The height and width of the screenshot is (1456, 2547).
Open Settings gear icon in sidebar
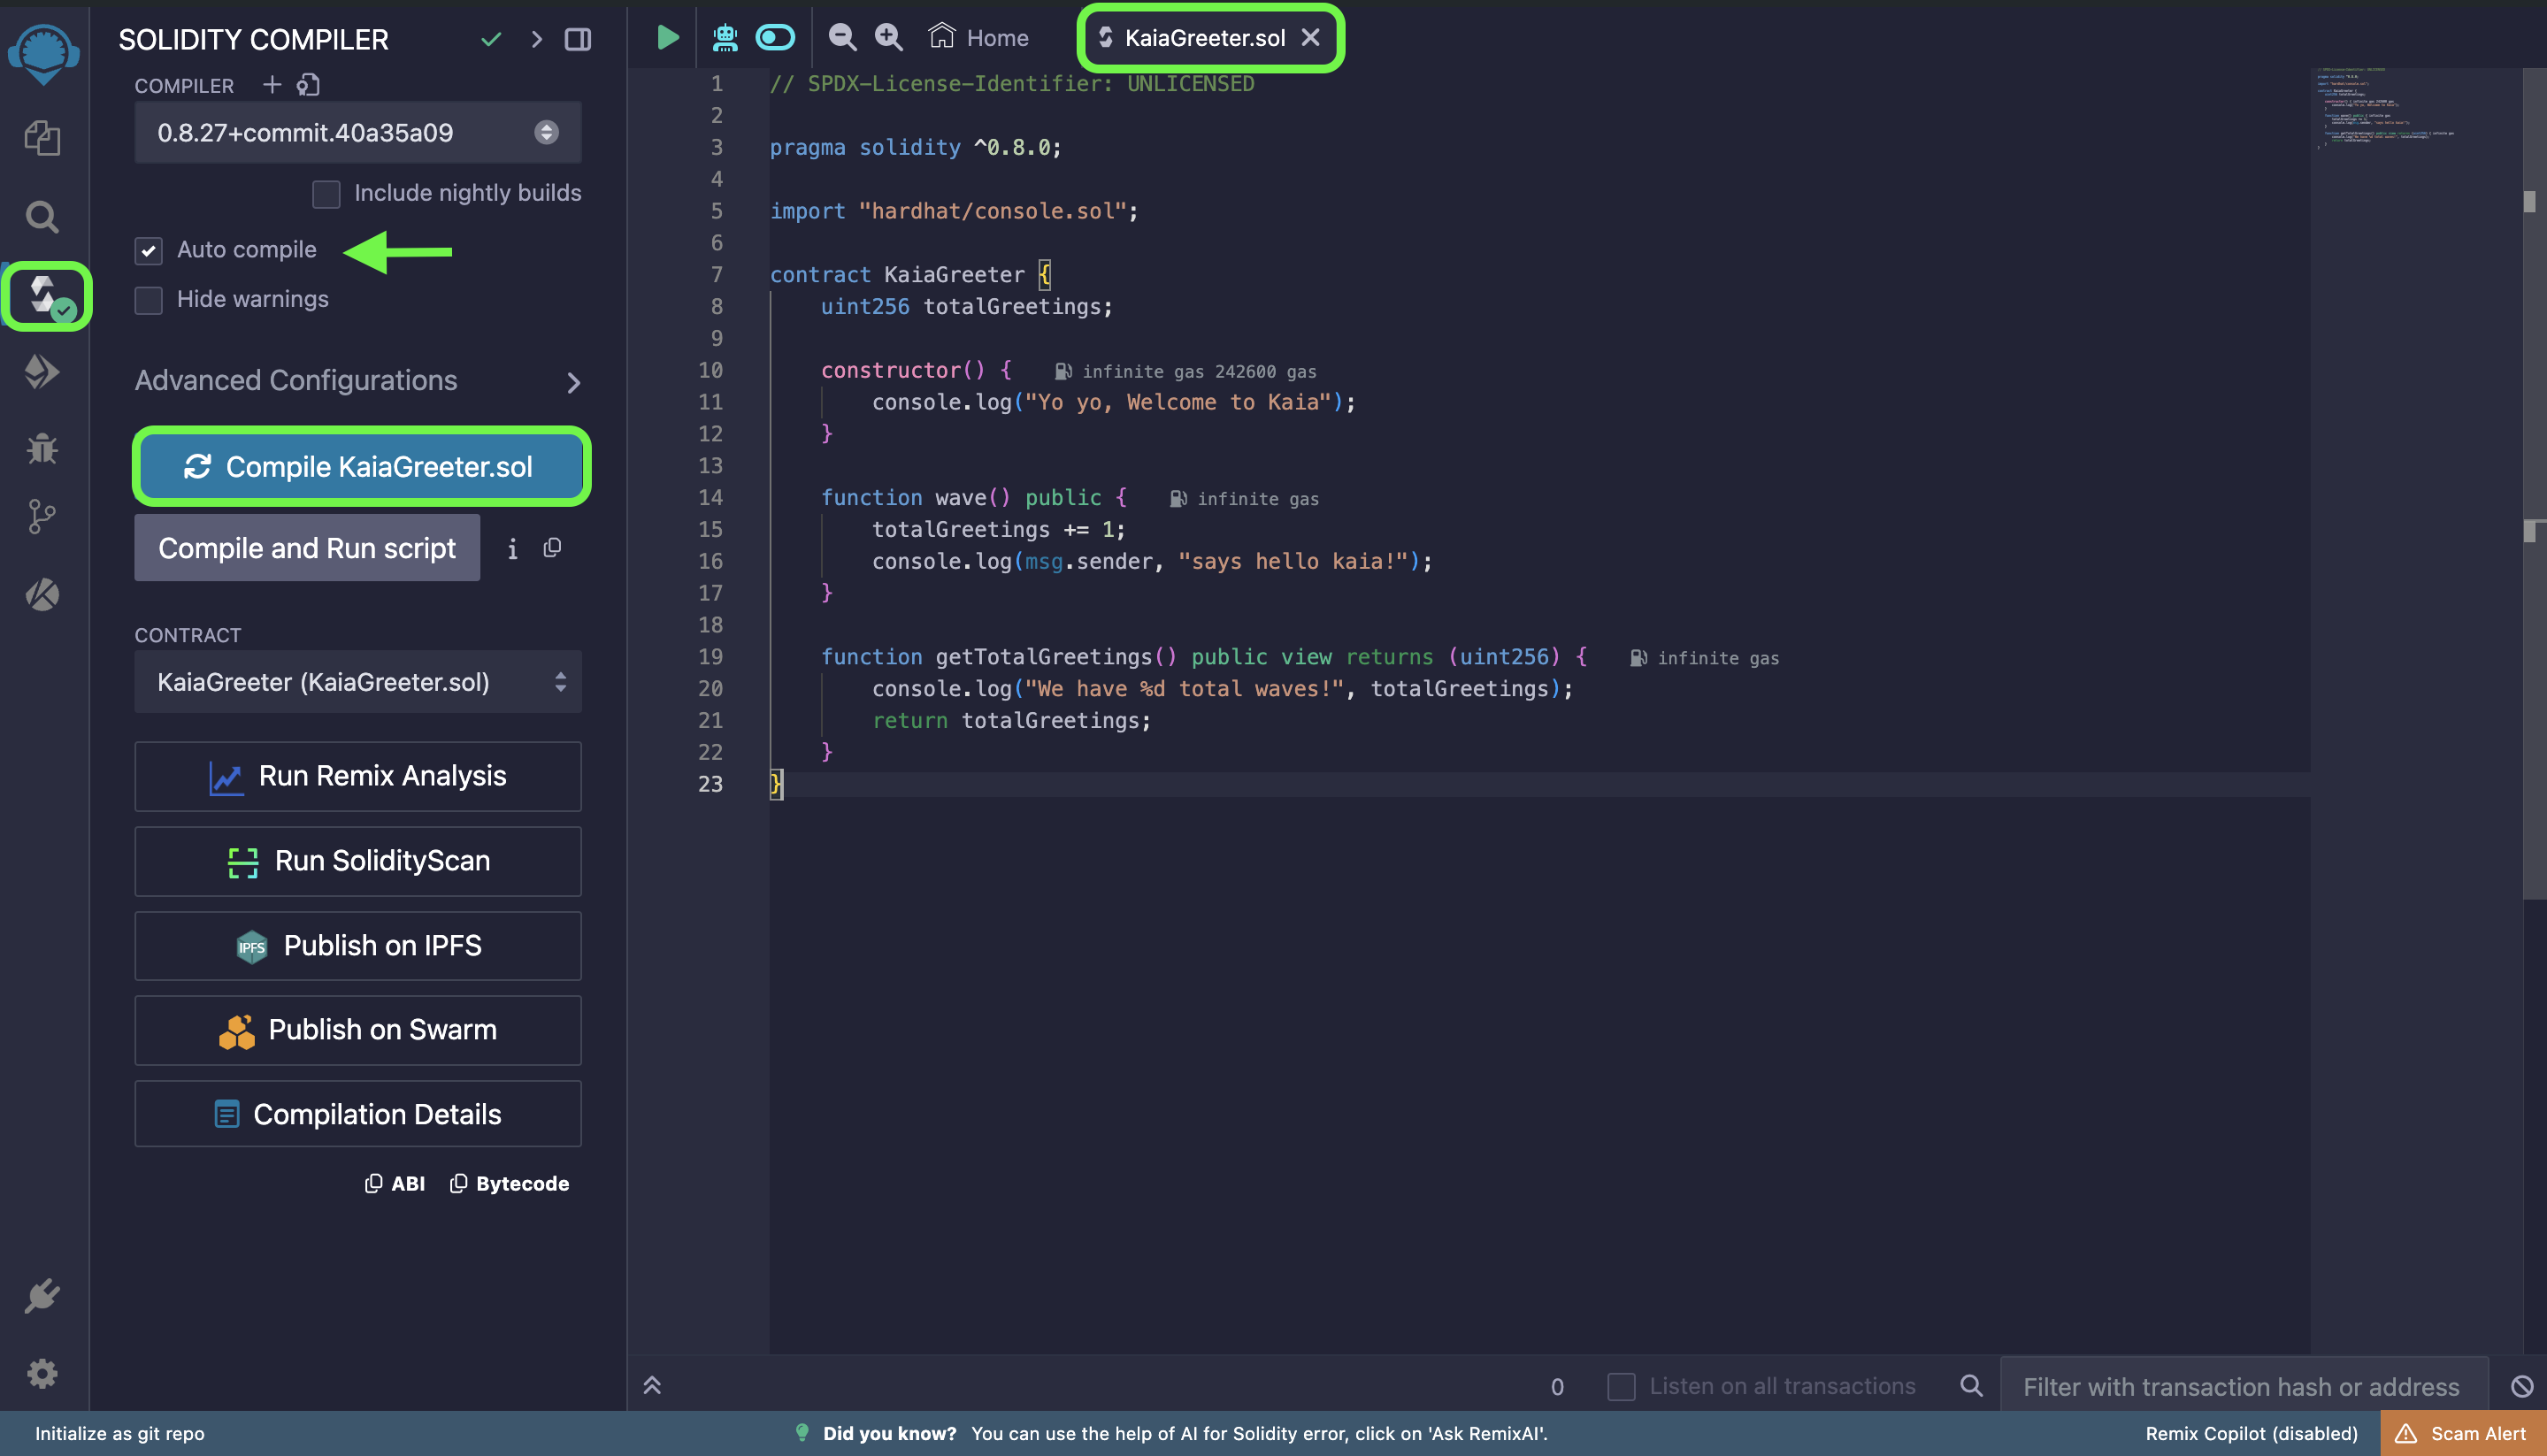(42, 1373)
